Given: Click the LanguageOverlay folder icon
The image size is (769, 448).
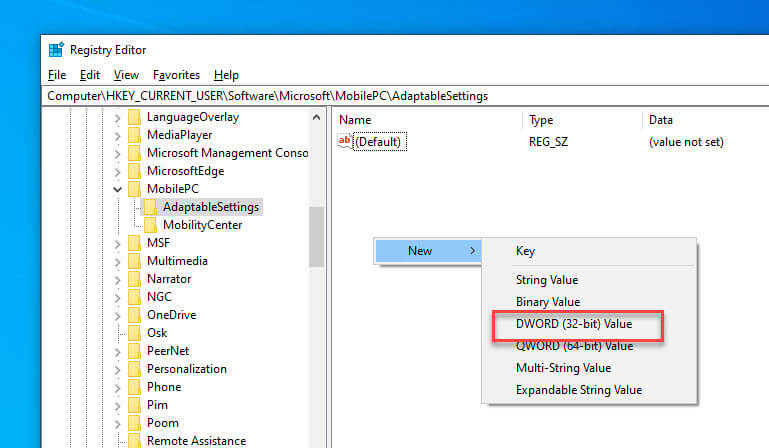Looking at the screenshot, I should (134, 117).
